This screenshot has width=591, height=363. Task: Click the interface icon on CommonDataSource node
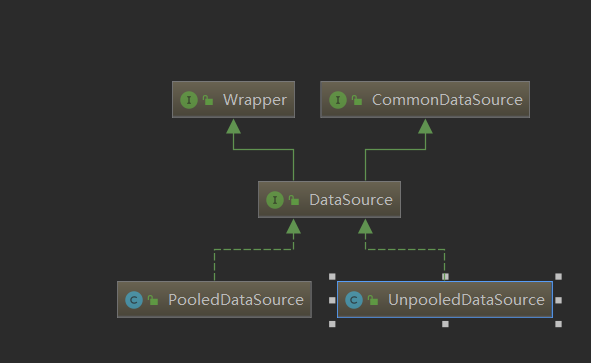338,100
